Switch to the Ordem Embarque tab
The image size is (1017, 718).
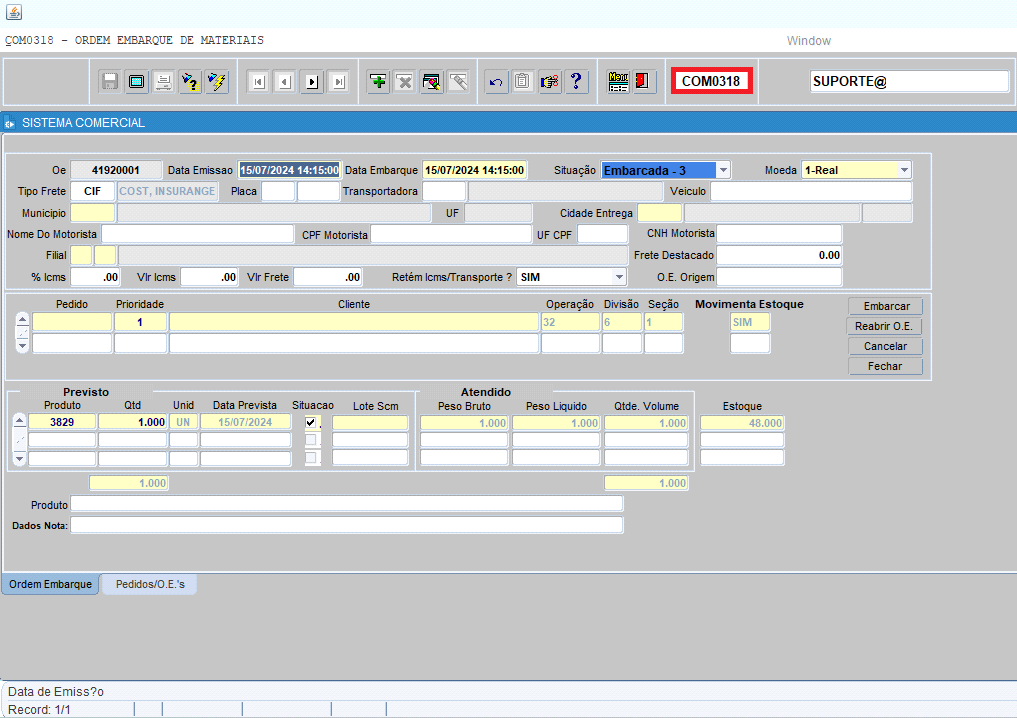tap(51, 584)
